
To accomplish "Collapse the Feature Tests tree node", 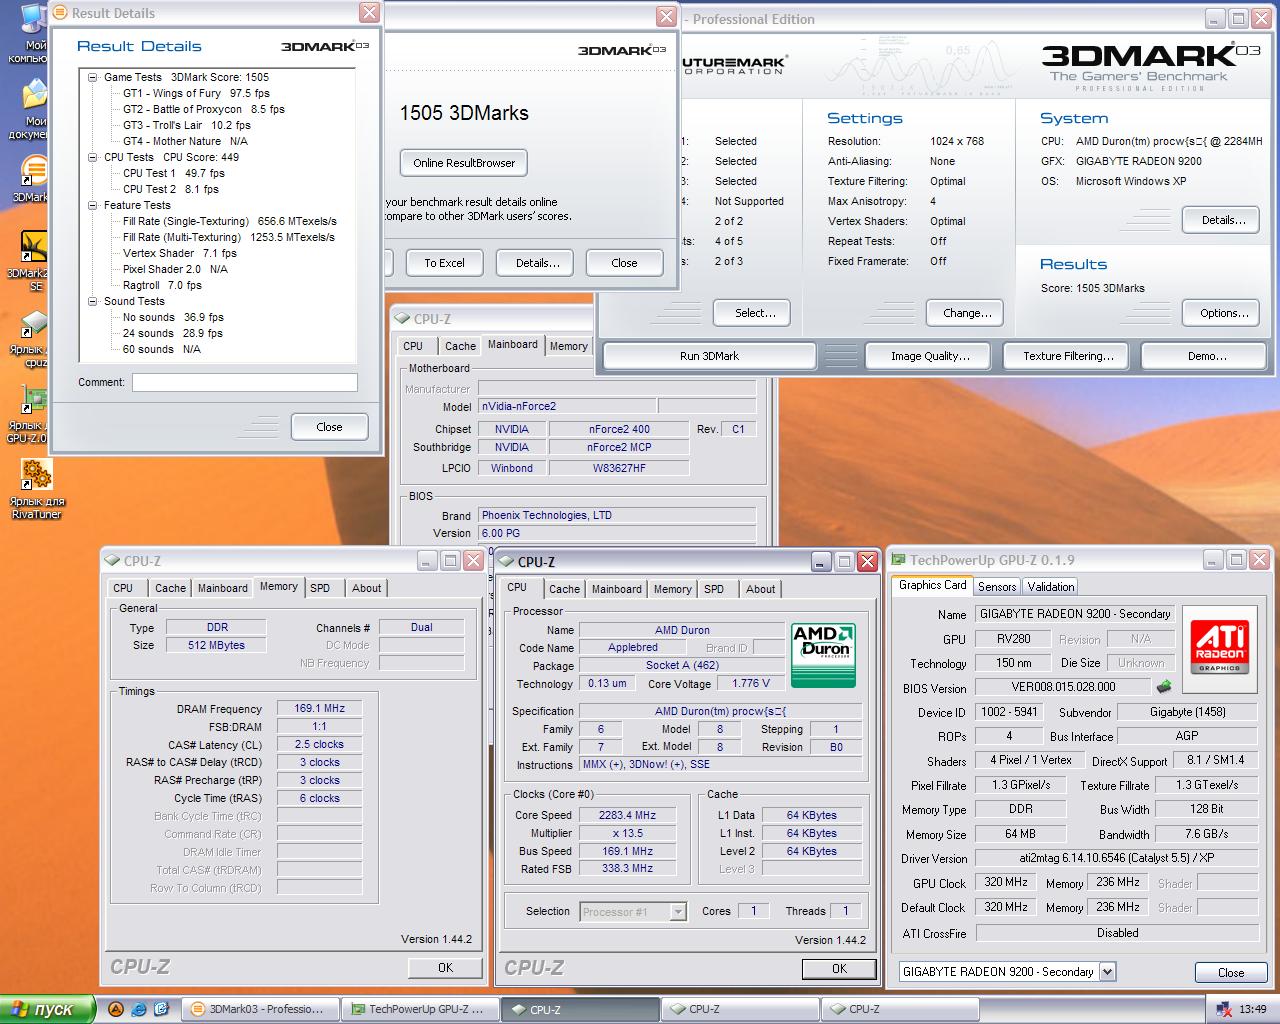I will [x=93, y=205].
